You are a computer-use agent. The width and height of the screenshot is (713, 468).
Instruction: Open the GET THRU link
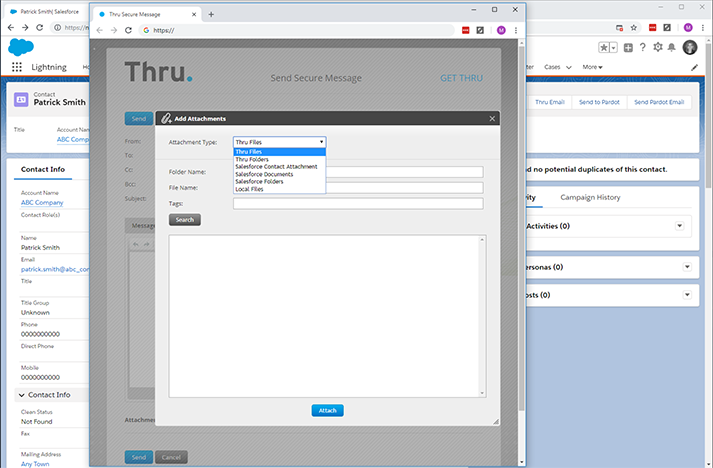(x=461, y=78)
